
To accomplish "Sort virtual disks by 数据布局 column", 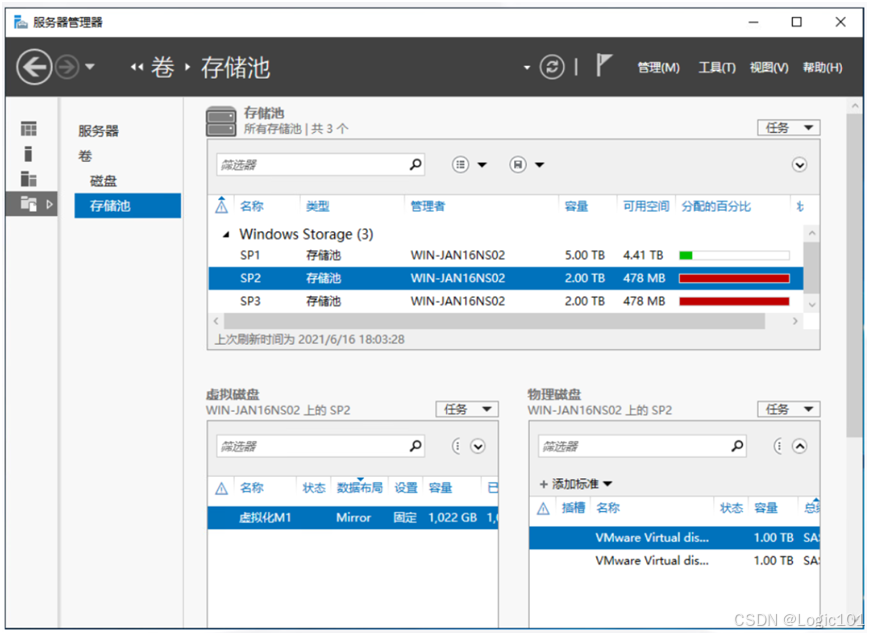I will click(360, 488).
